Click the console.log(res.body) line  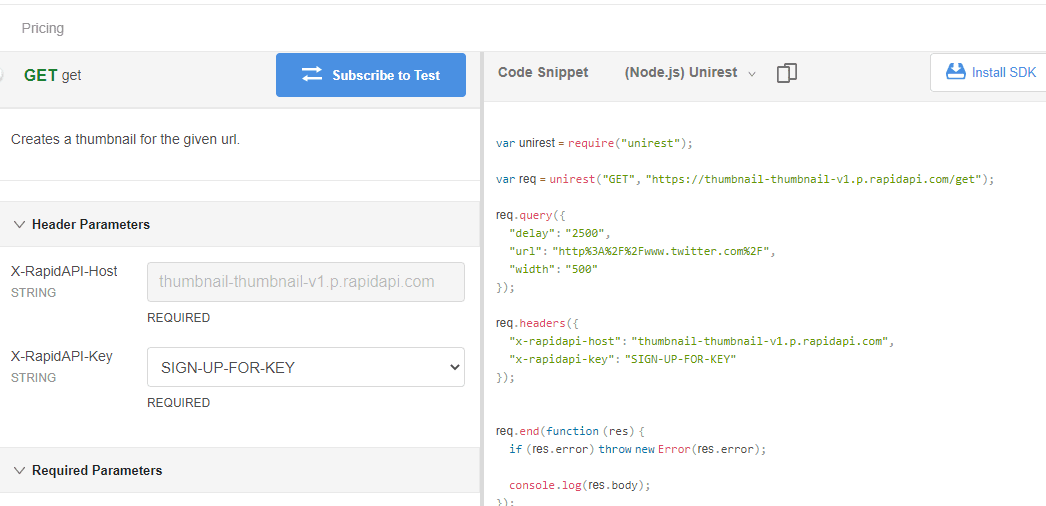point(579,485)
